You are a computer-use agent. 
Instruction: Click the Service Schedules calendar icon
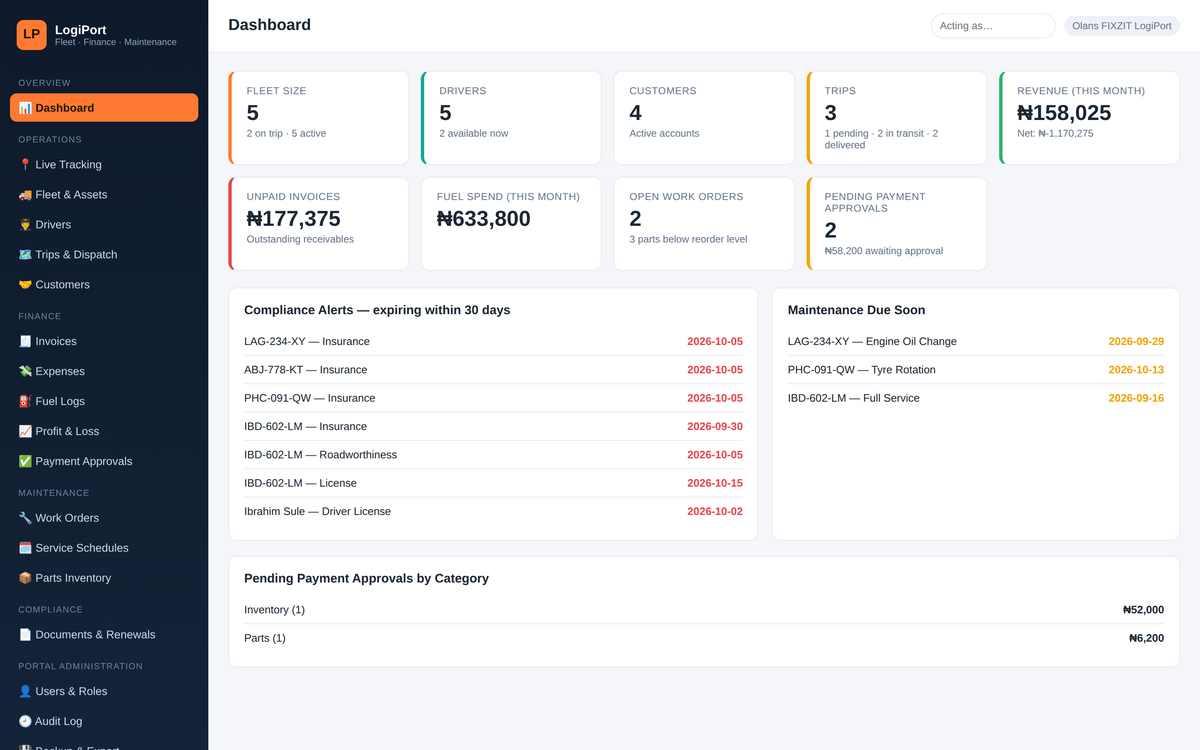[x=25, y=548]
